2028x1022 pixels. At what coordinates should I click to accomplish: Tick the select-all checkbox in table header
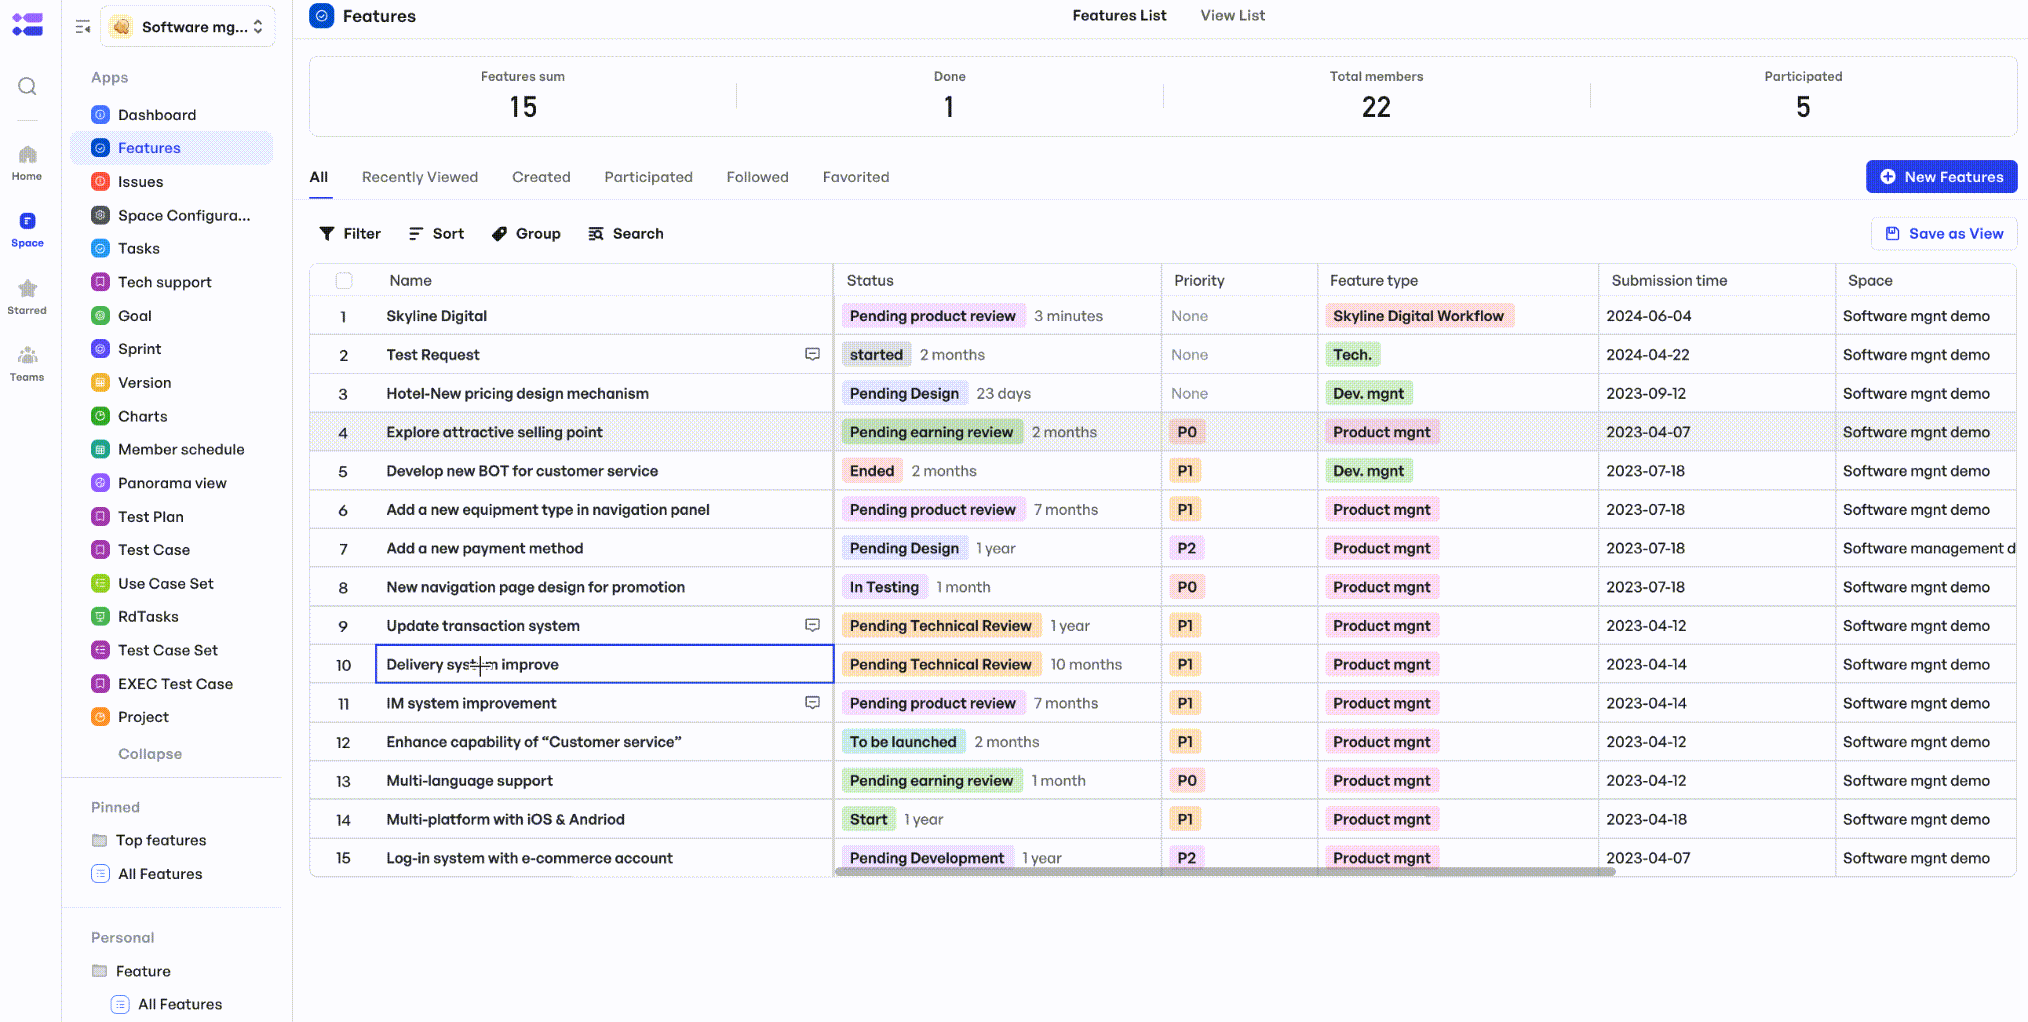click(x=344, y=281)
